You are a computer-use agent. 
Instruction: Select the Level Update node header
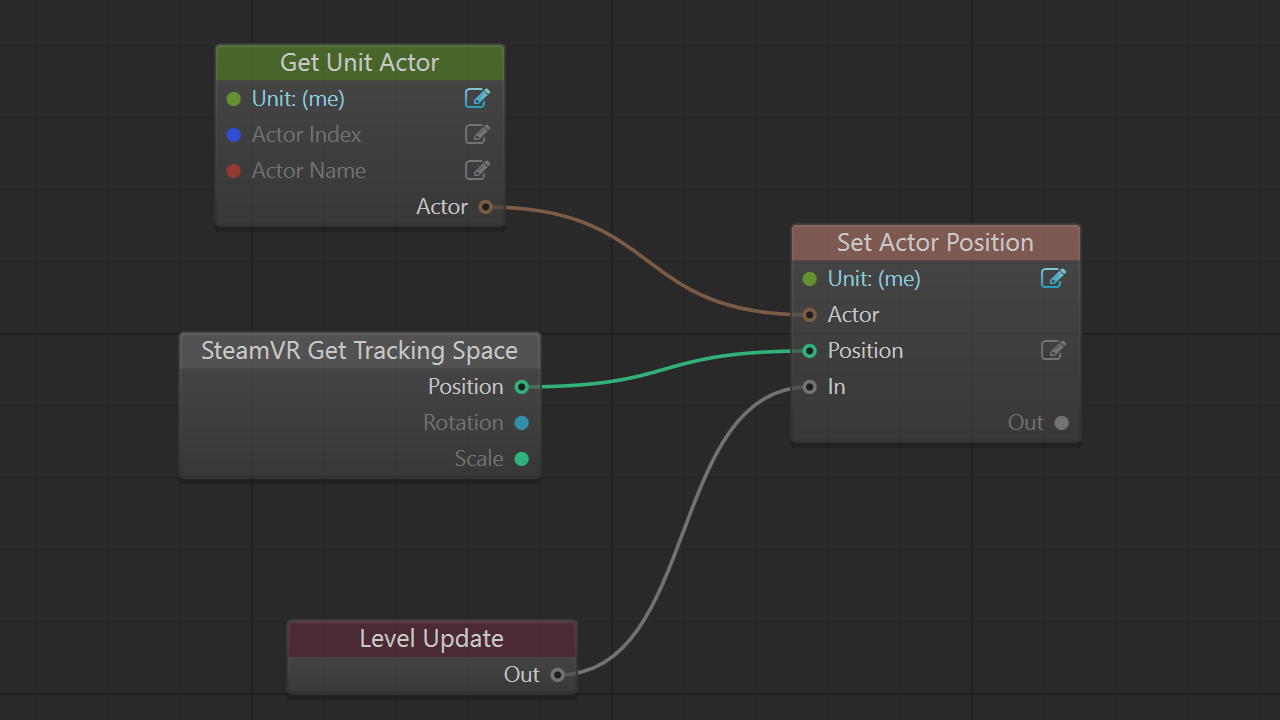[x=432, y=639]
